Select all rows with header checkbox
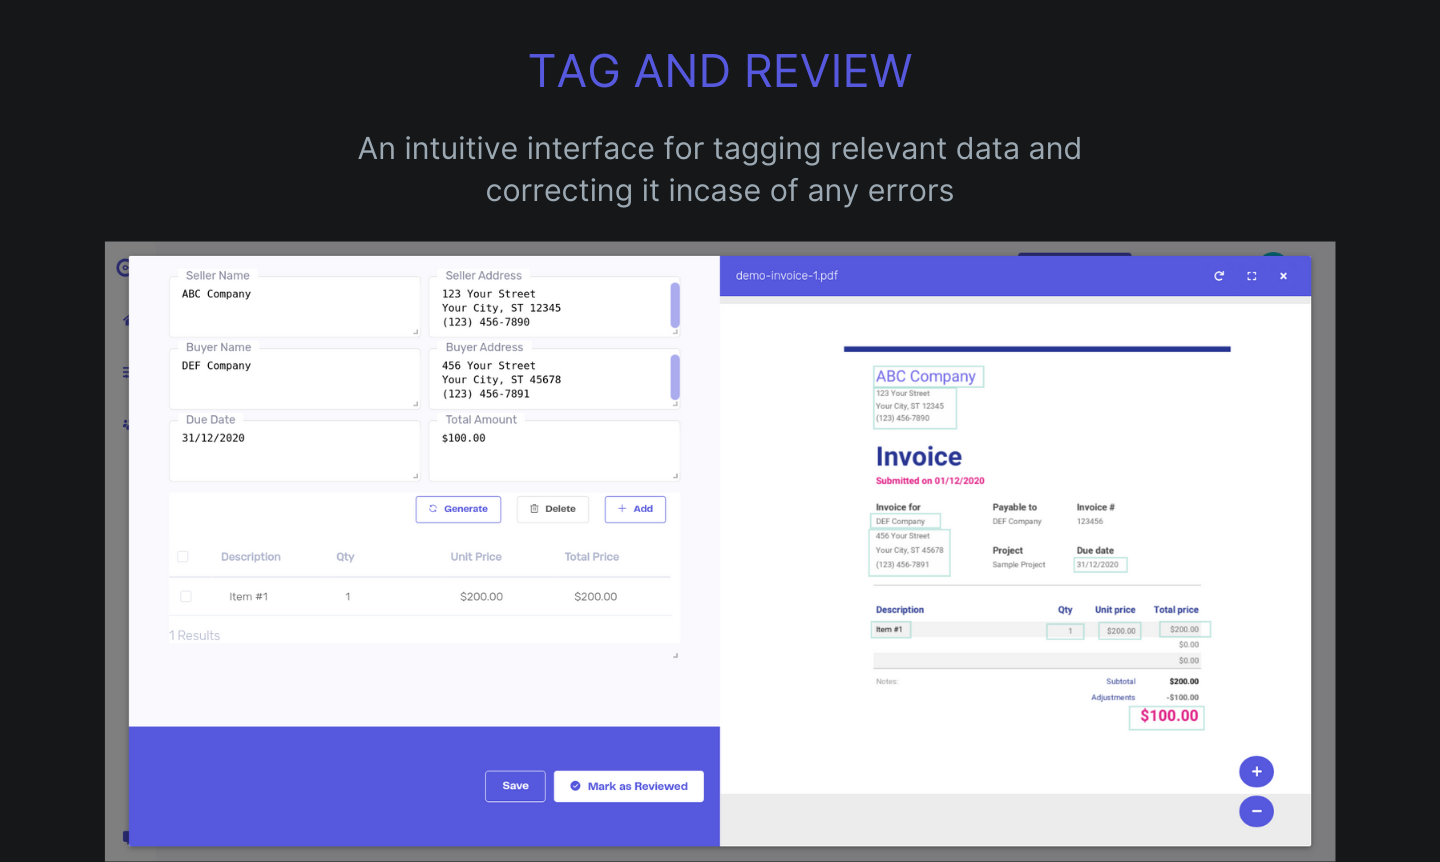Image resolution: width=1440 pixels, height=862 pixels. click(x=183, y=557)
